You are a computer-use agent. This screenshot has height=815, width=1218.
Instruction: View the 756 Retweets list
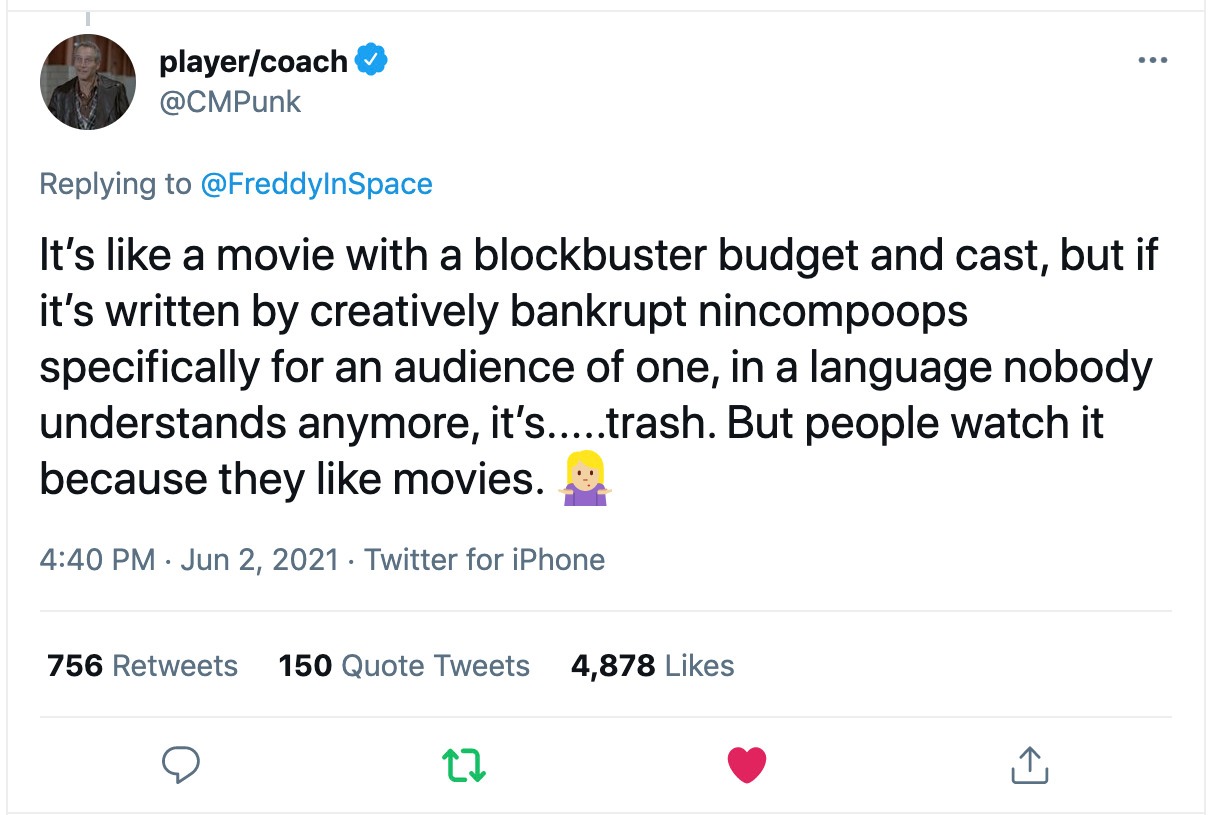coord(143,665)
